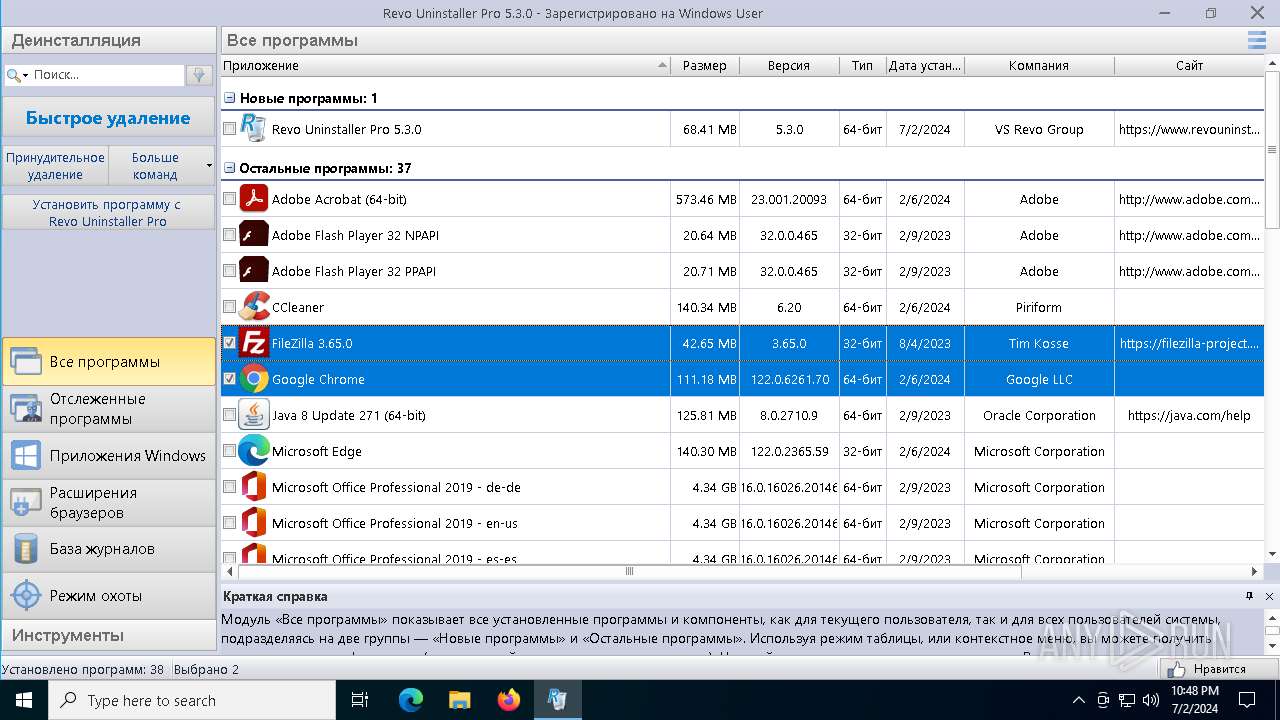Click the CCleaner program icon
The width and height of the screenshot is (1280, 720).
pyautogui.click(x=254, y=307)
